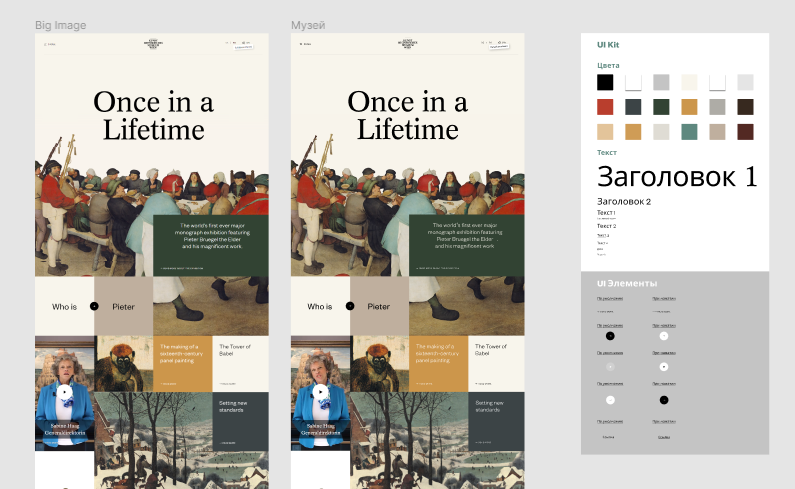Open The Tower of Babel card in Big Image
Screen dimensions: 795x489
pyautogui.click(x=240, y=364)
